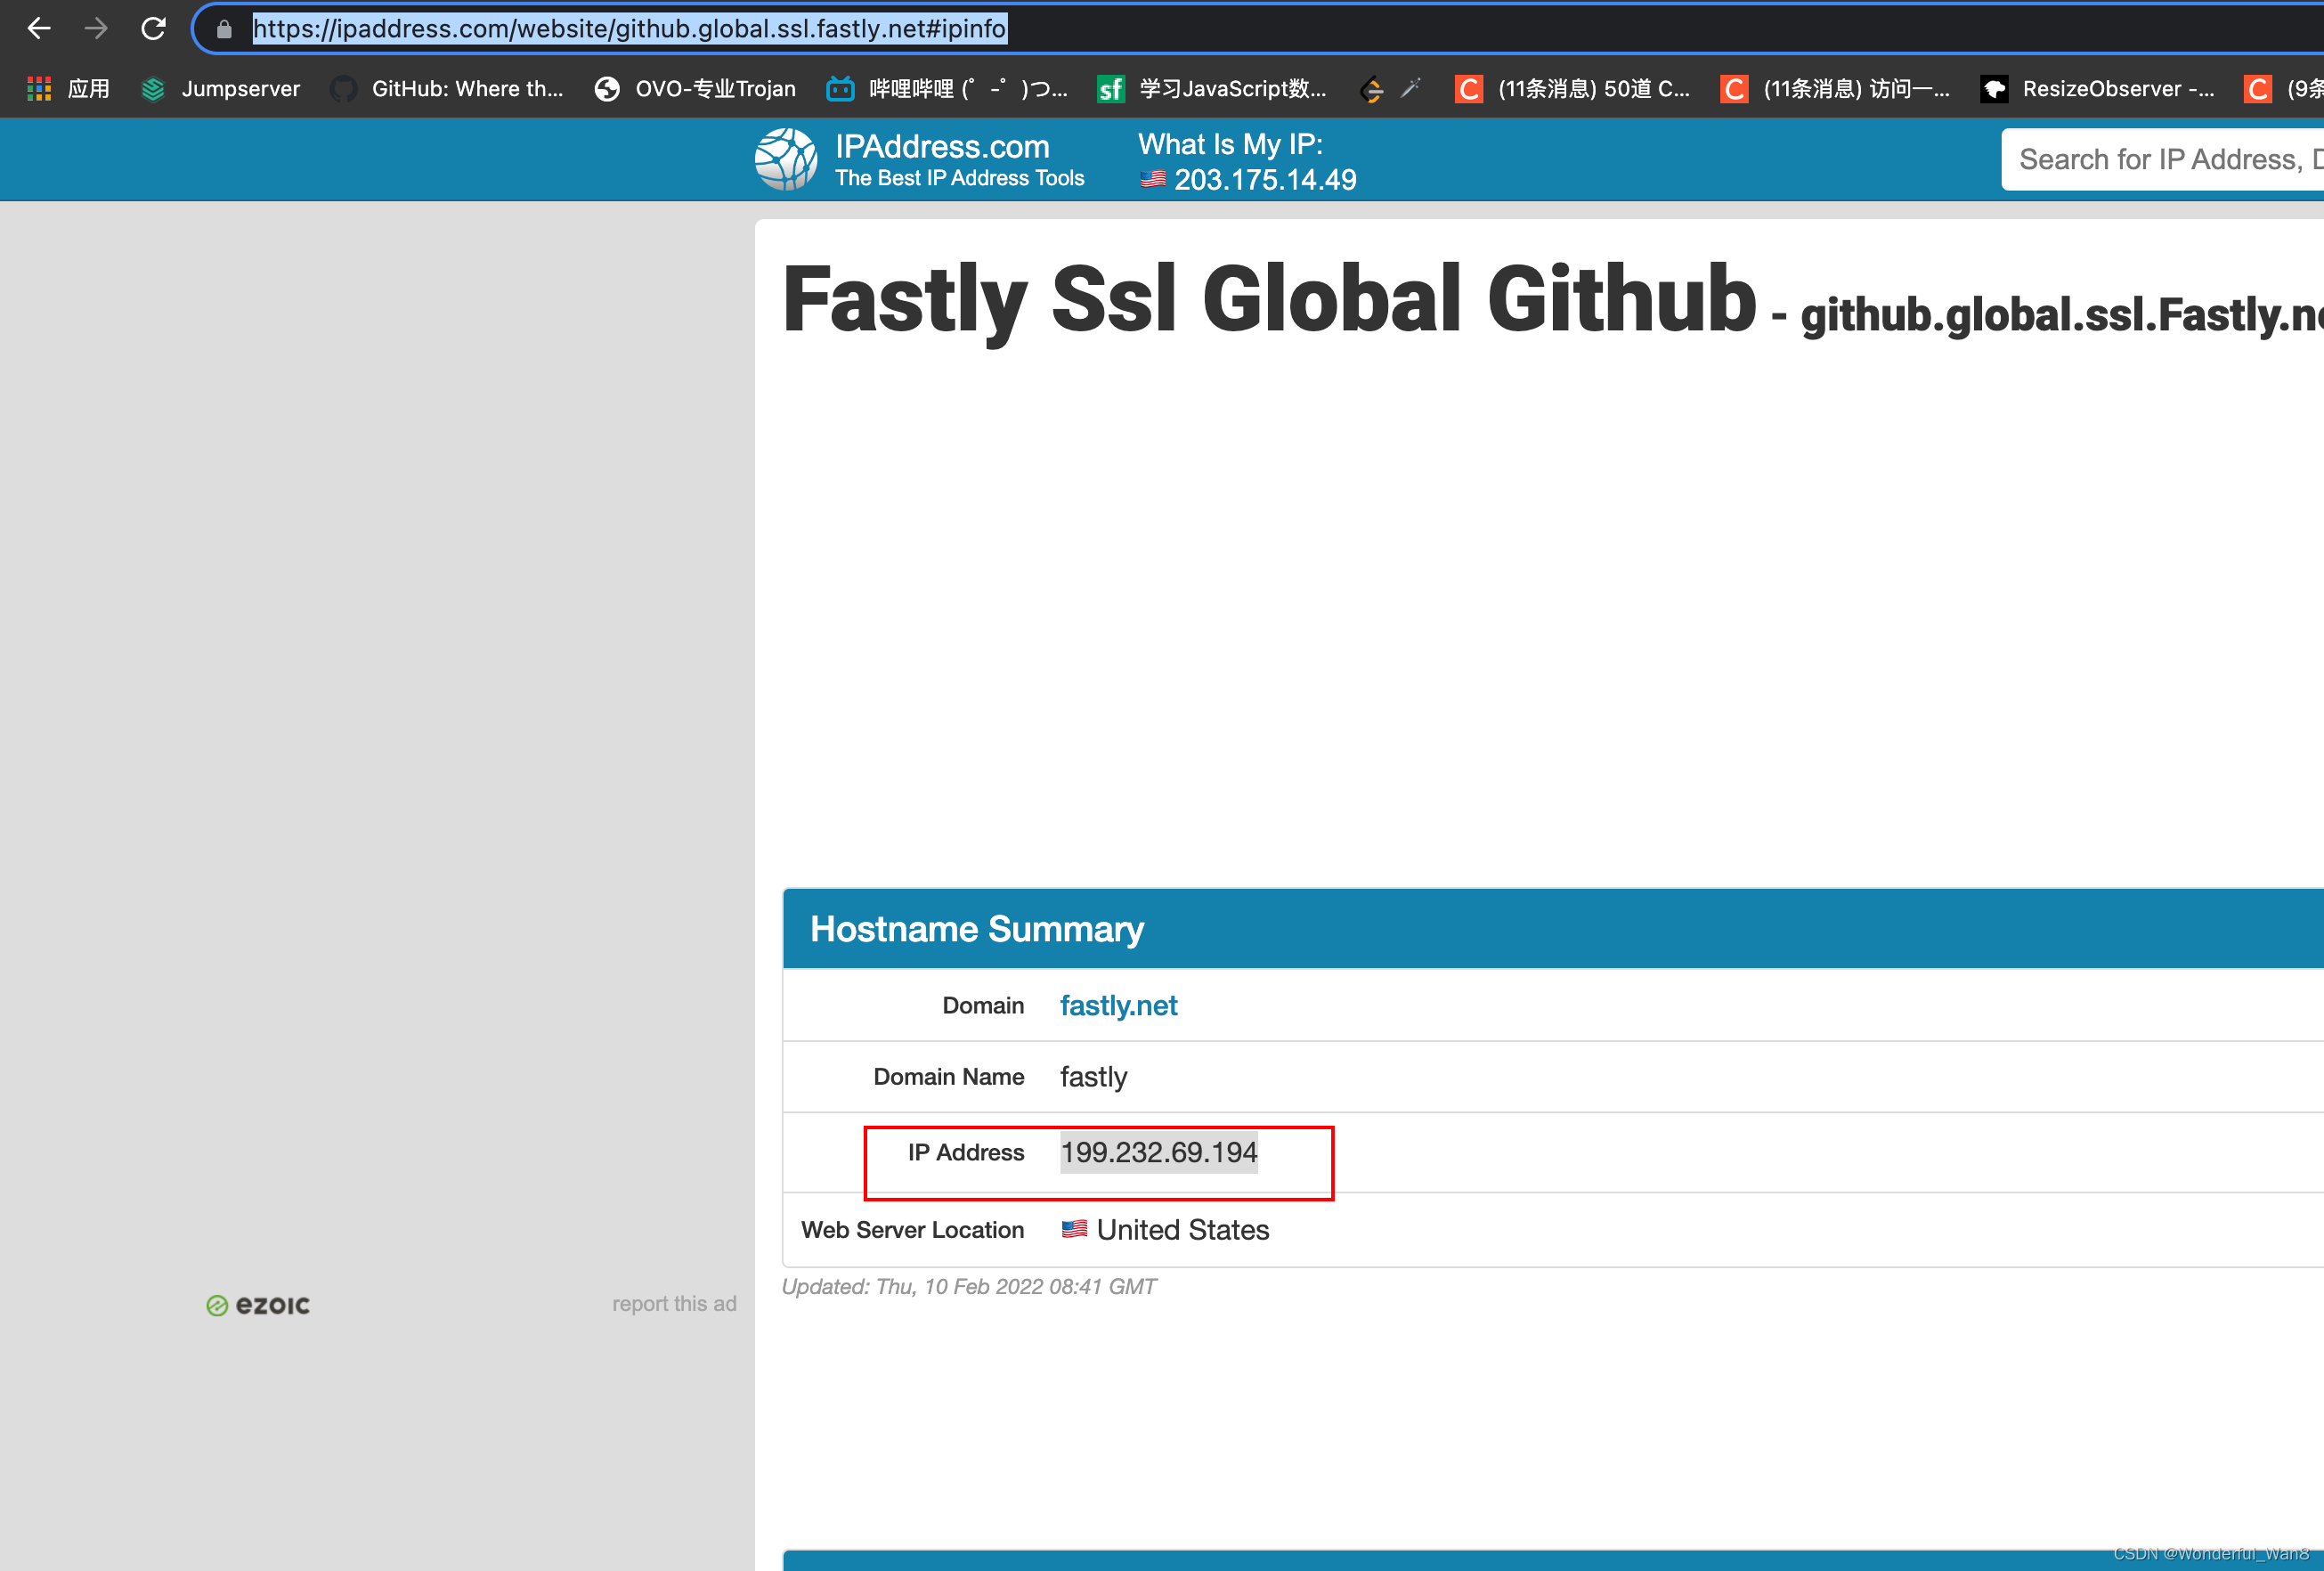The image size is (2324, 1571).
Task: Click the lock icon in the address bar
Action: 224,29
